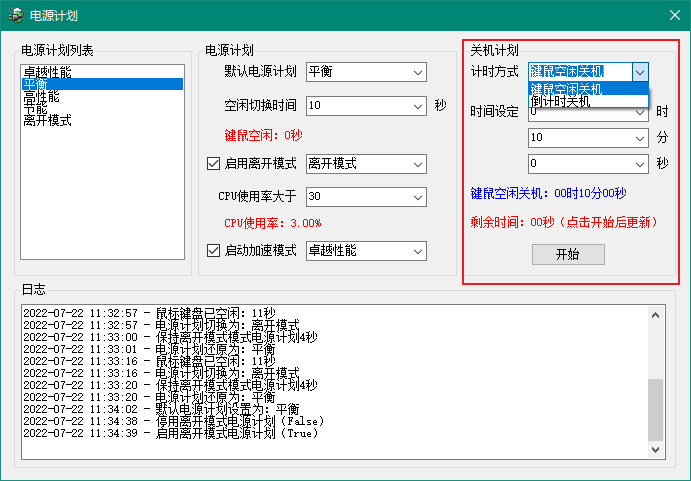This screenshot has height=481, width=691.
Task: Open the 卓越性能 acceleration plan dropdown
Action: (x=366, y=251)
